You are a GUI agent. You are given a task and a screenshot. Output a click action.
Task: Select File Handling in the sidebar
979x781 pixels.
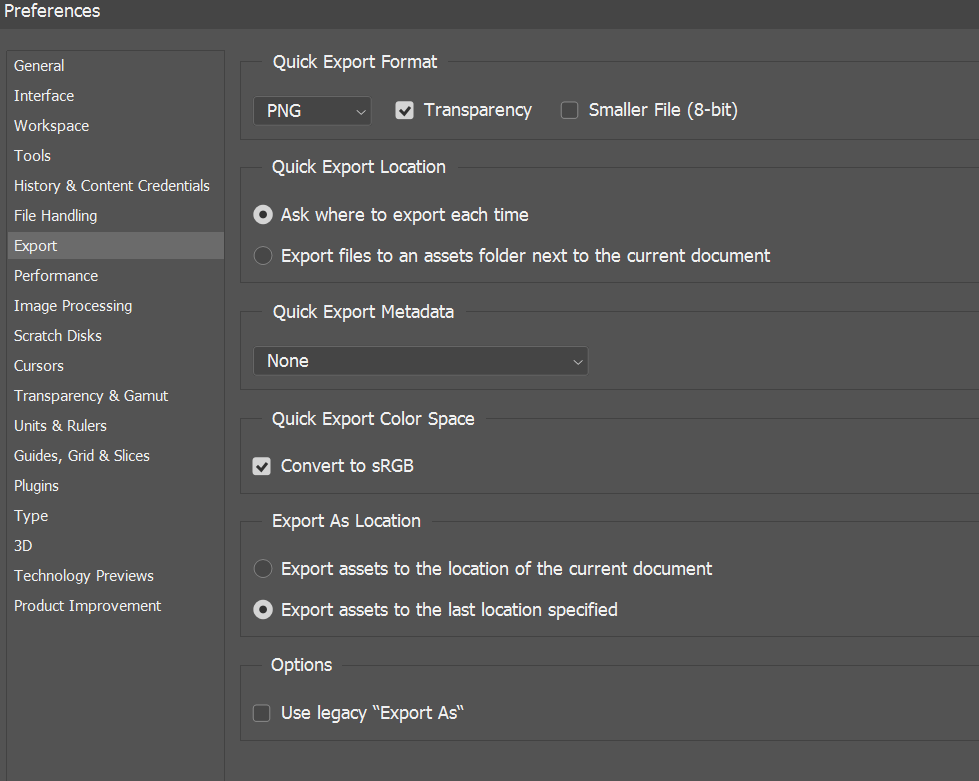[56, 216]
